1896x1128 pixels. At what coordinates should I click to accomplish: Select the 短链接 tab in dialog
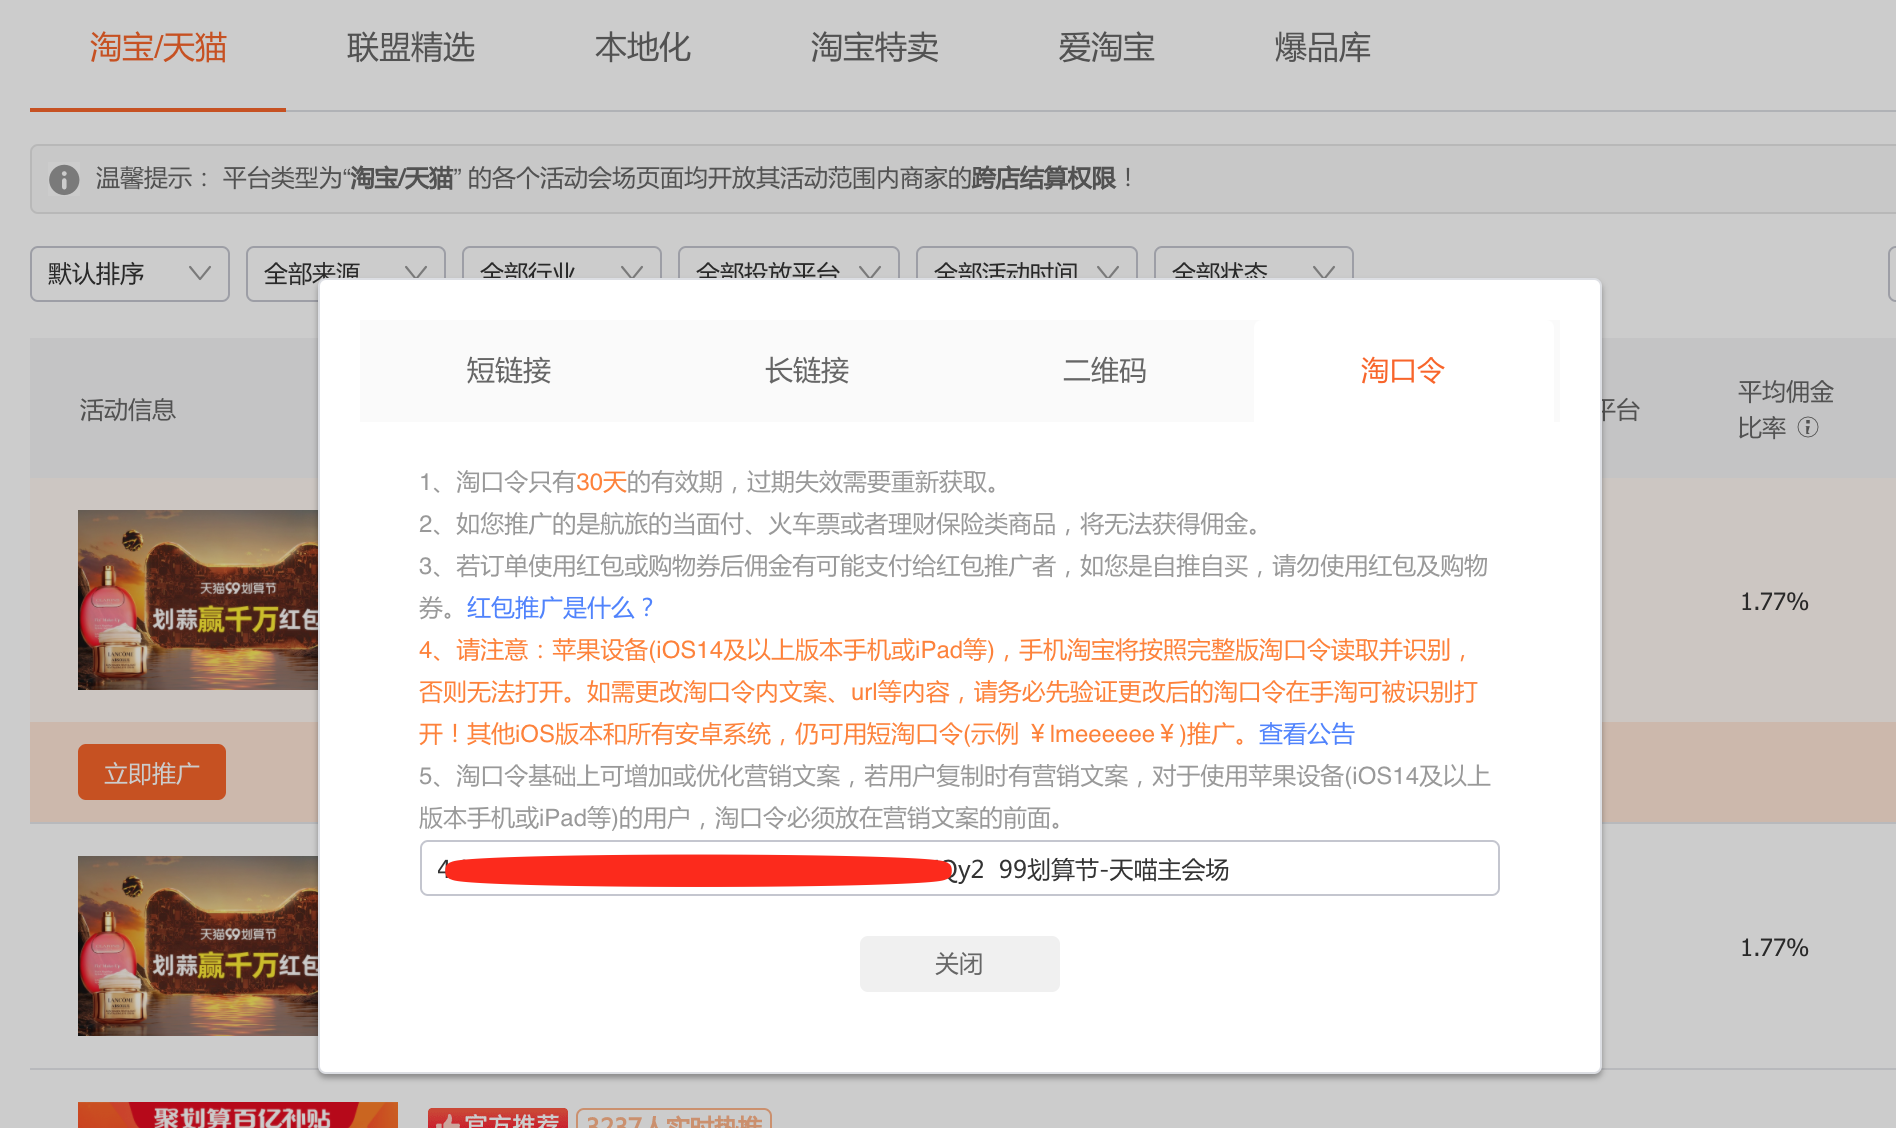click(509, 371)
